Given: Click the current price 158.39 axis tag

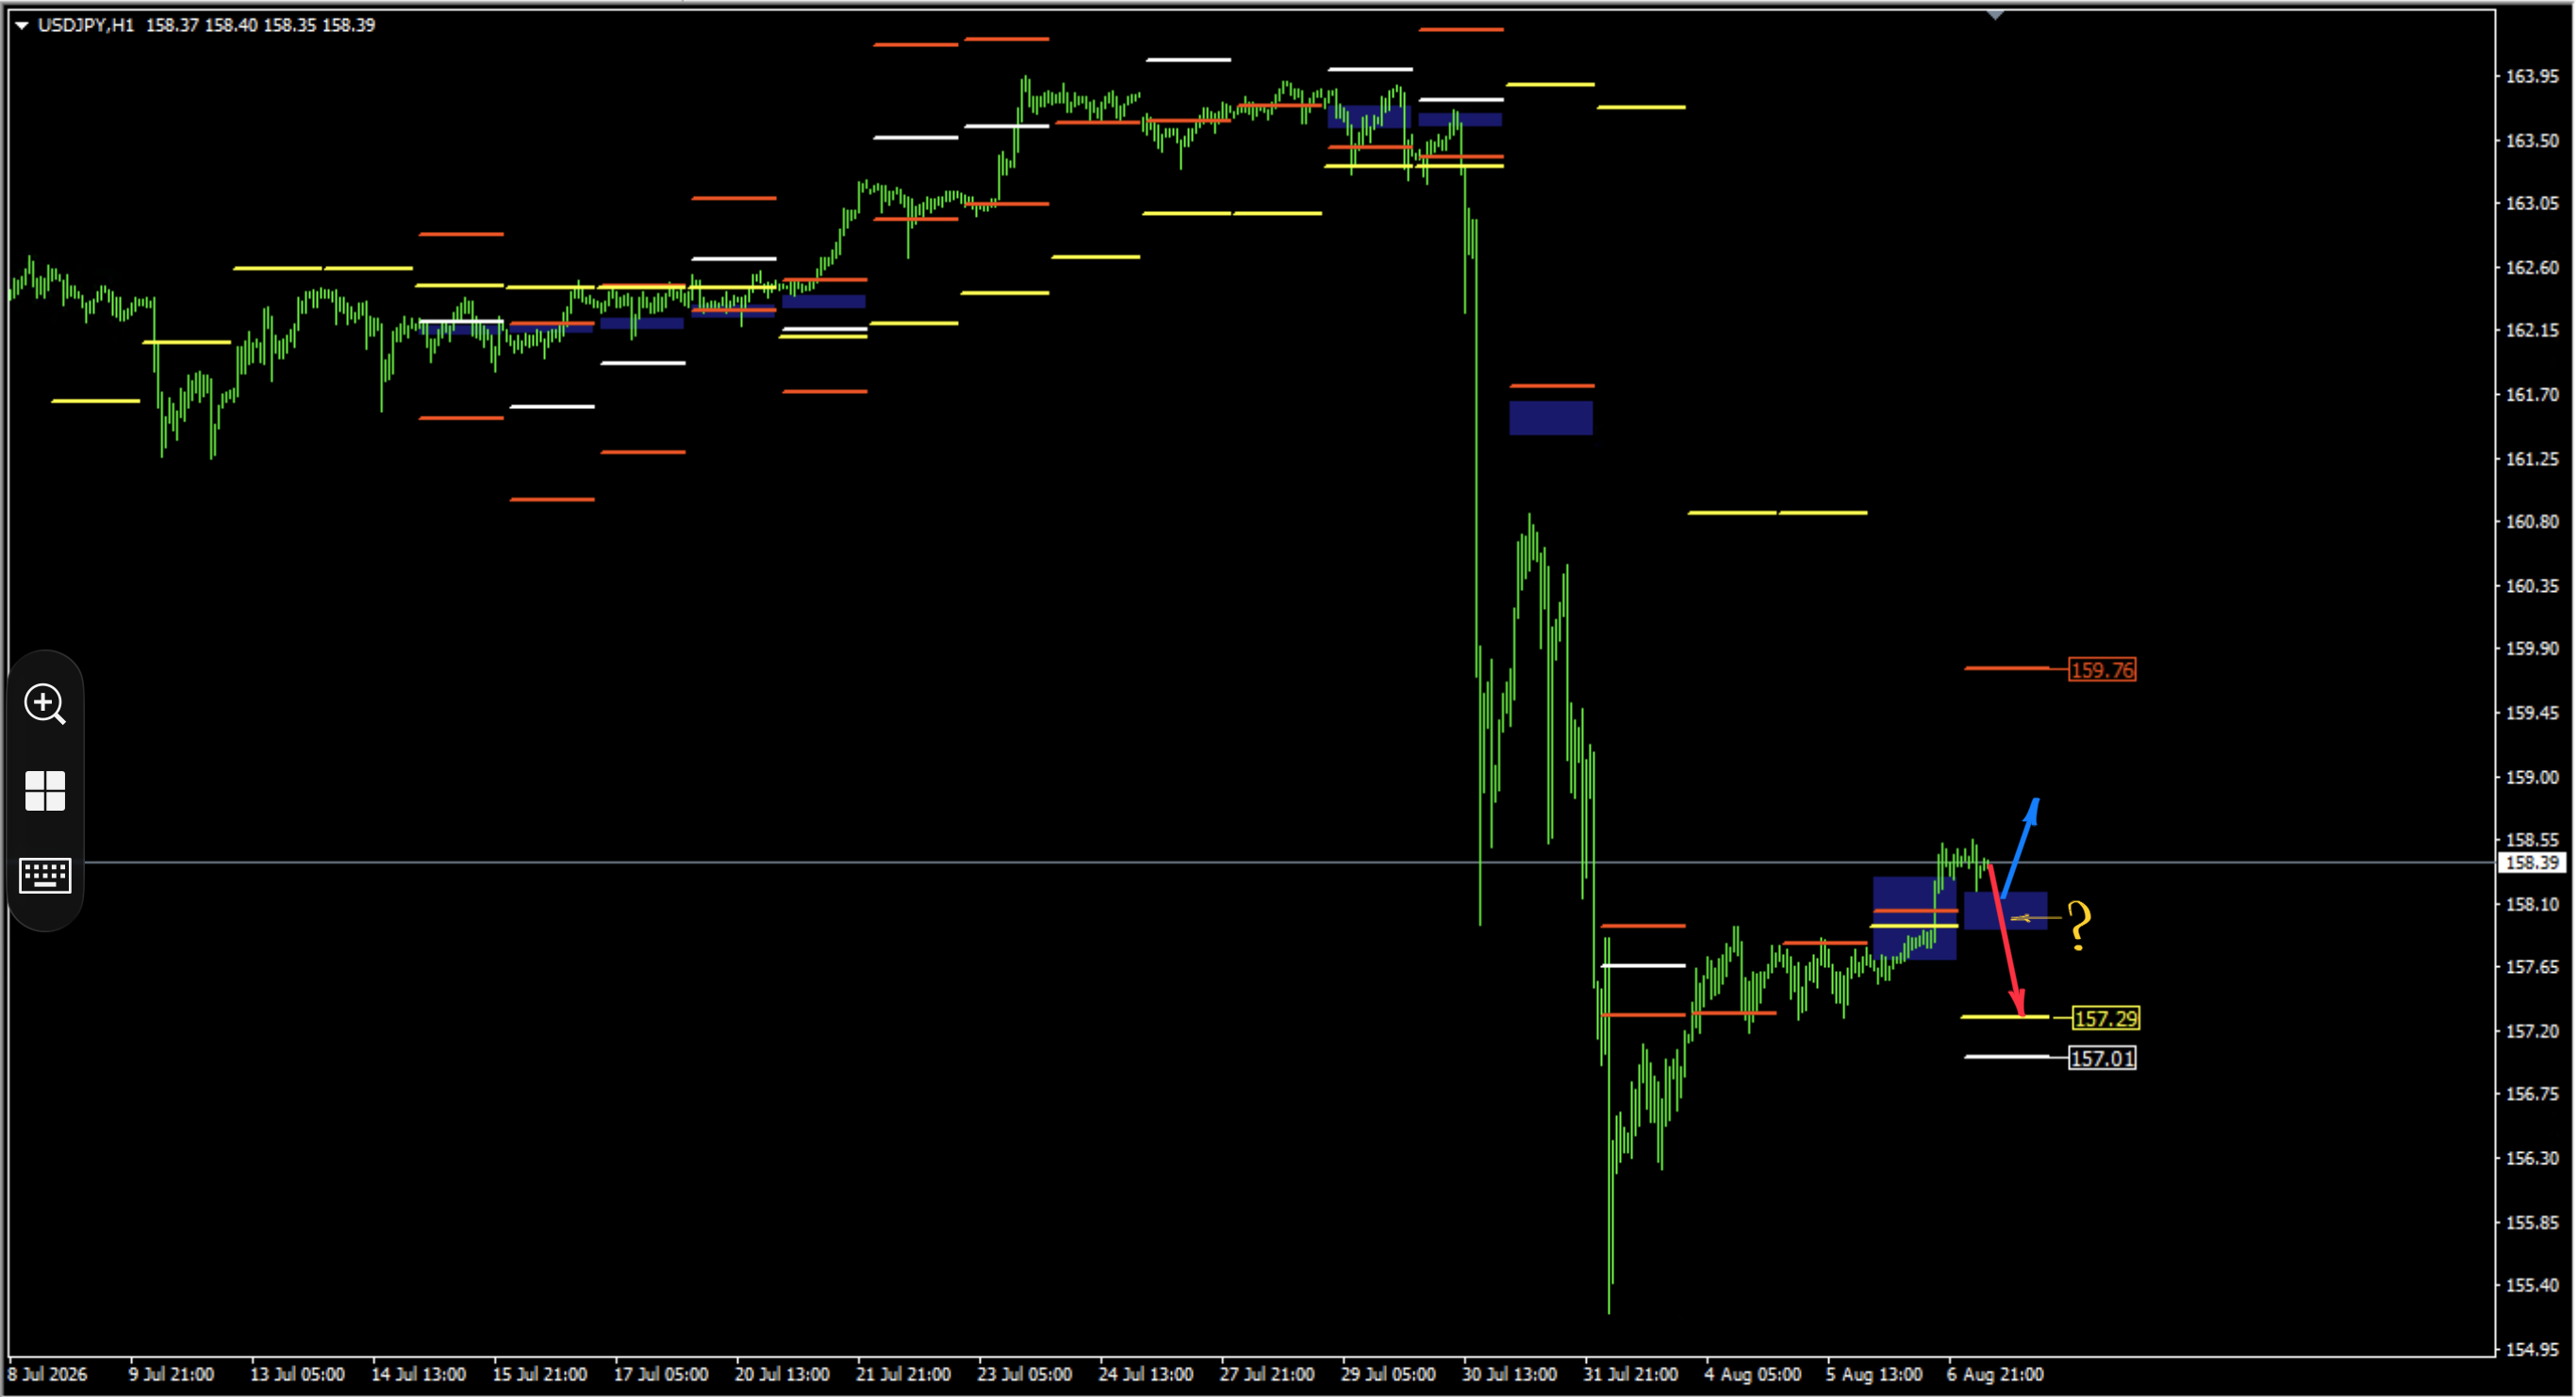Looking at the screenshot, I should tap(2533, 862).
